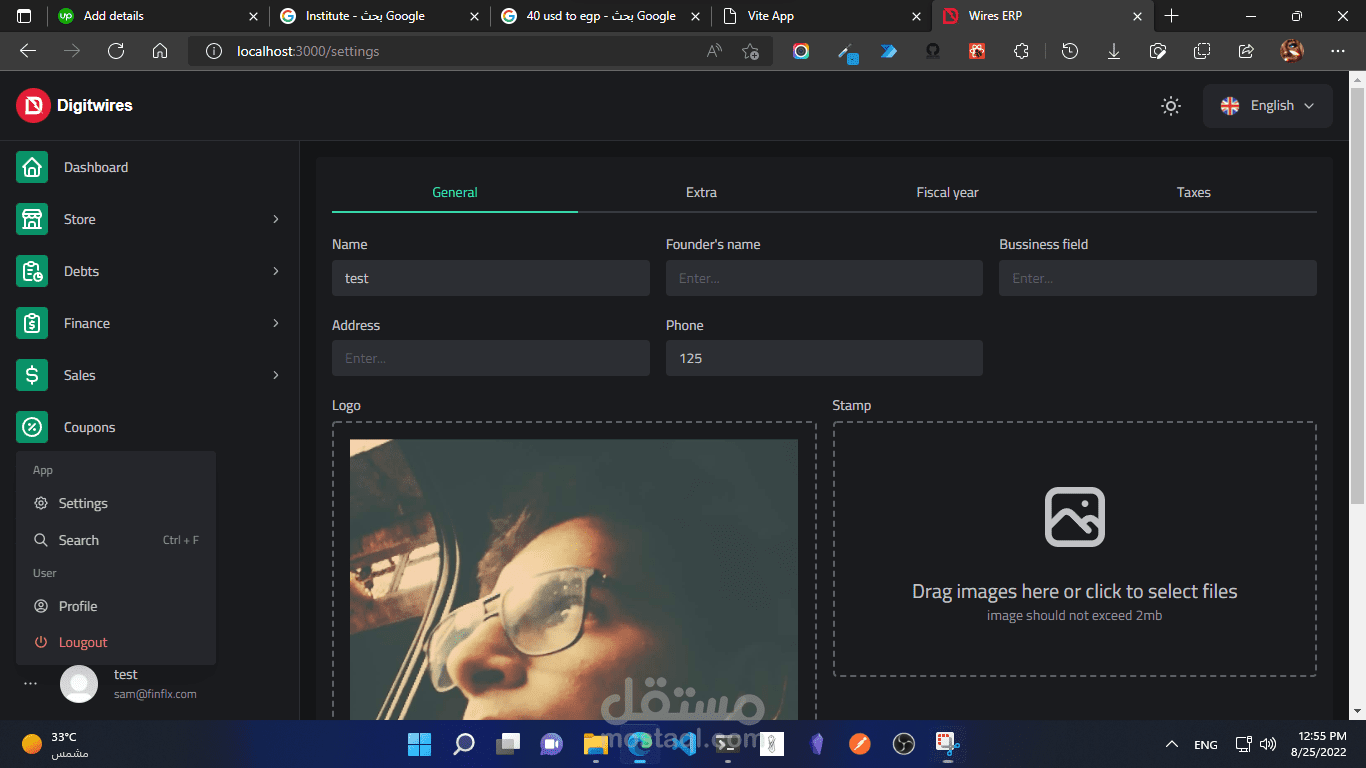1366x768 pixels.
Task: Open File Explorer from taskbar
Action: [596, 744]
